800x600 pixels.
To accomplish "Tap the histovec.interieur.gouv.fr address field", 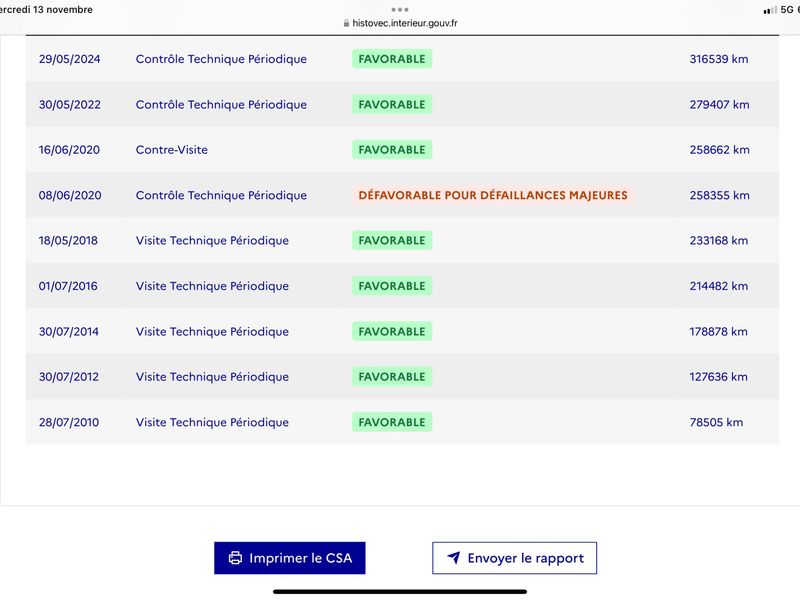I will [x=400, y=23].
